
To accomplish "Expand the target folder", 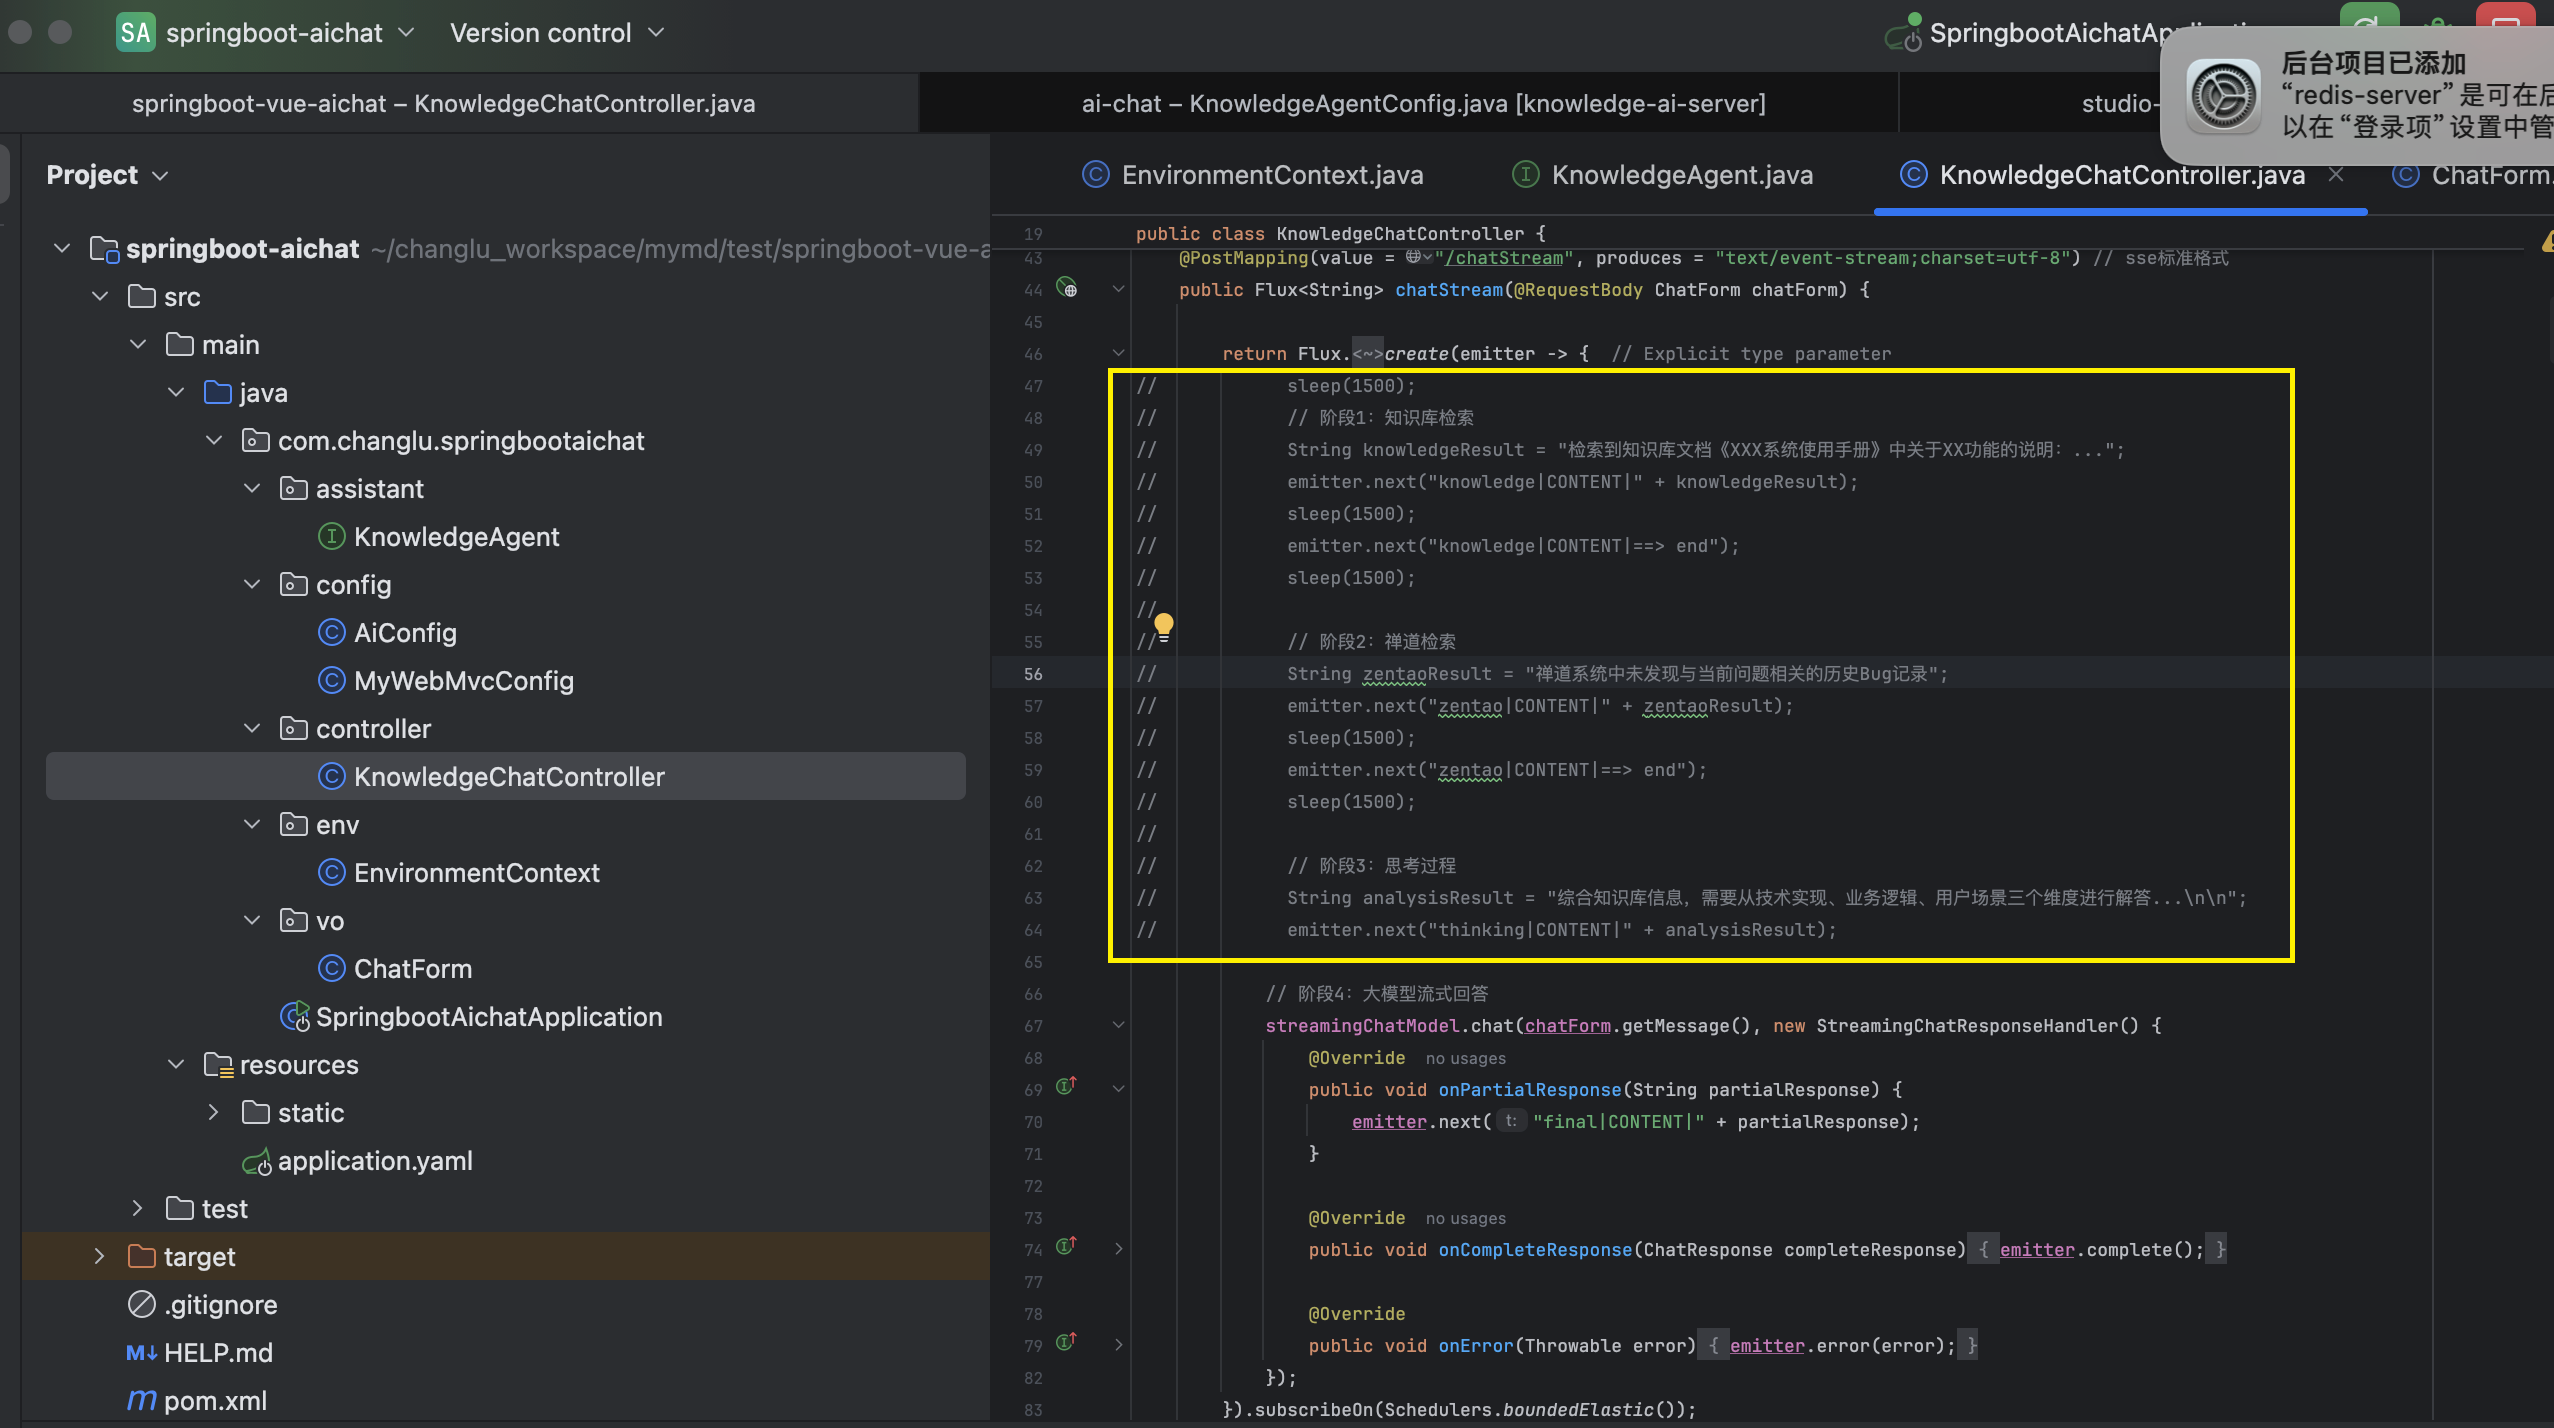I will pyautogui.click(x=100, y=1256).
